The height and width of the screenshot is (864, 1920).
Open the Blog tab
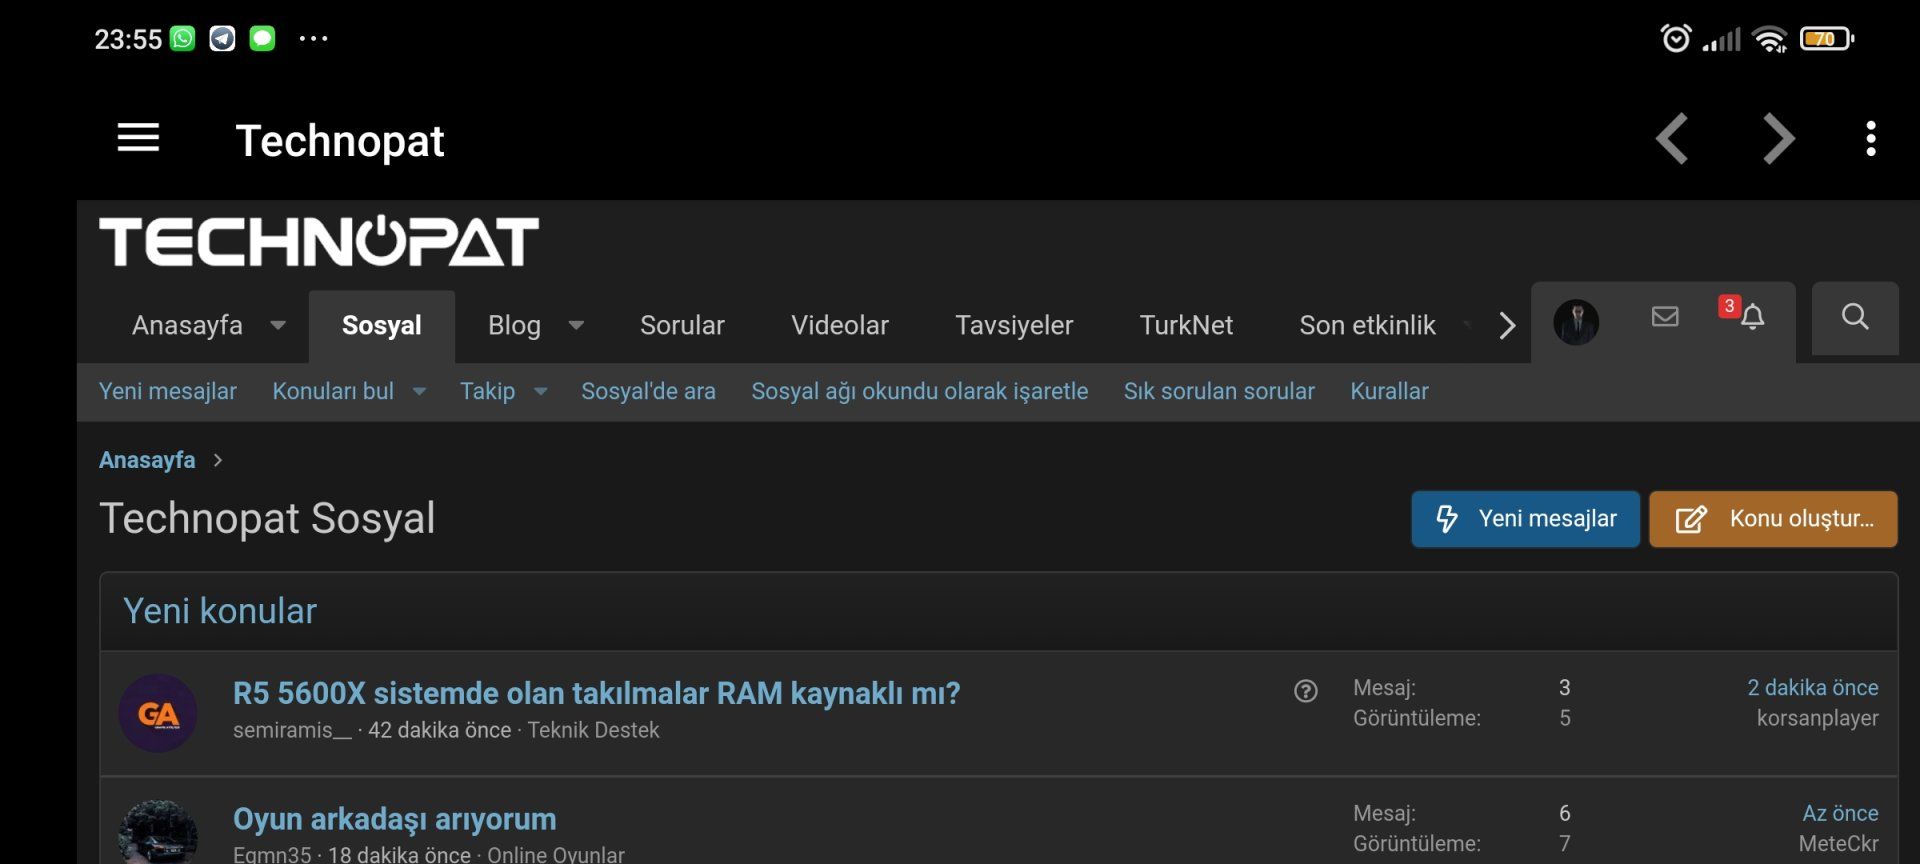514,325
